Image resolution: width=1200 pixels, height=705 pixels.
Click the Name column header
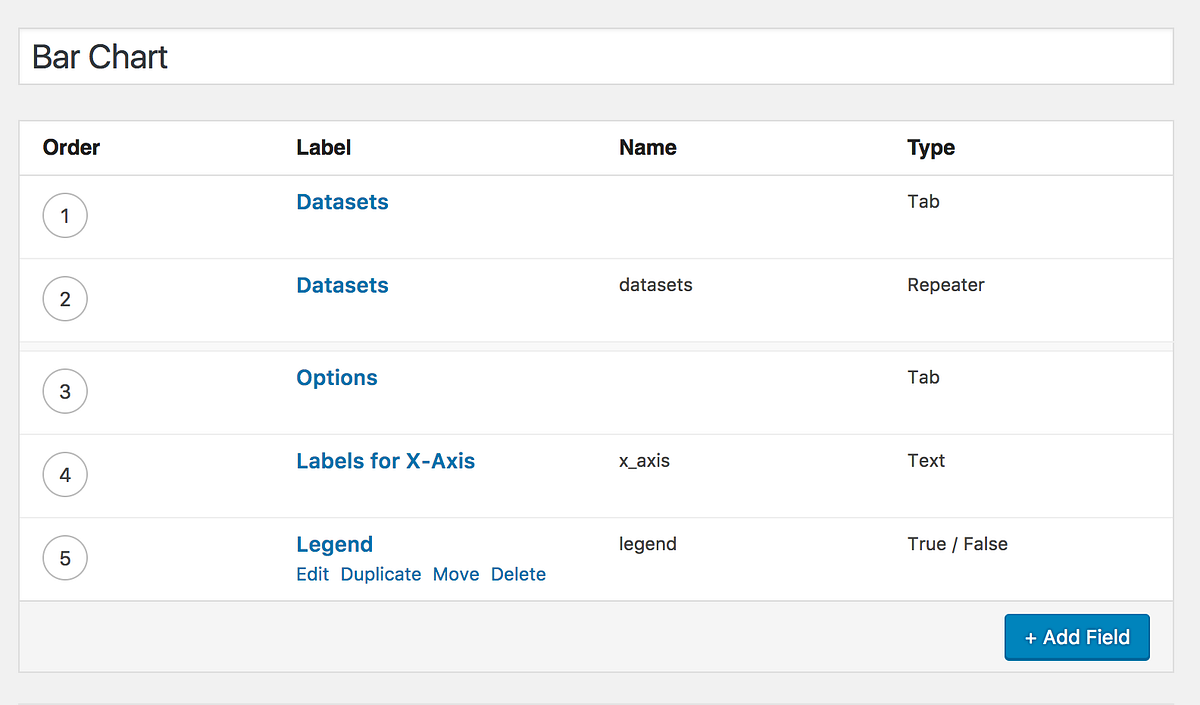coord(647,147)
